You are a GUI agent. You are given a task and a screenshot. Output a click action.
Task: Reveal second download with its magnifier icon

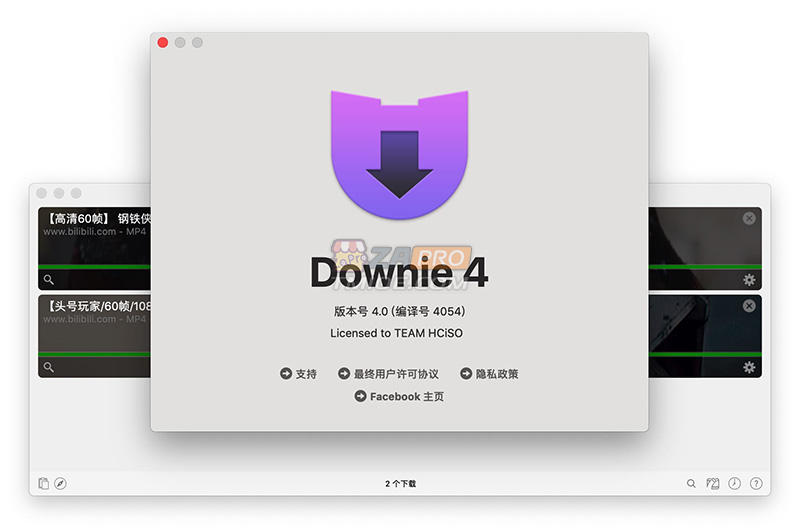[x=48, y=367]
